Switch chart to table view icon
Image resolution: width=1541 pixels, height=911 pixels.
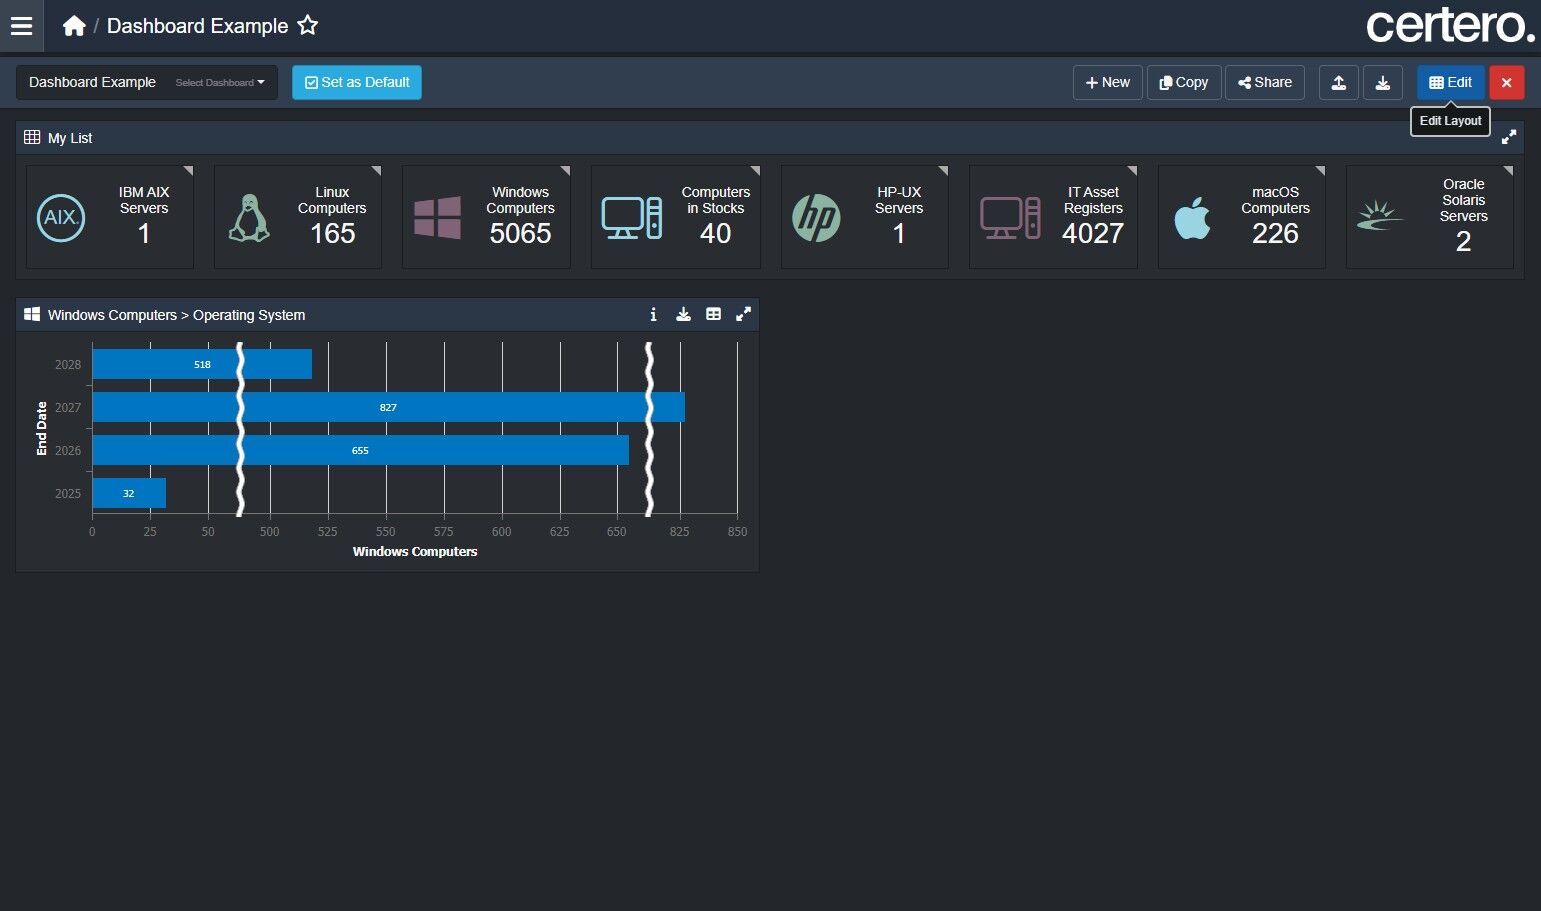coord(713,315)
